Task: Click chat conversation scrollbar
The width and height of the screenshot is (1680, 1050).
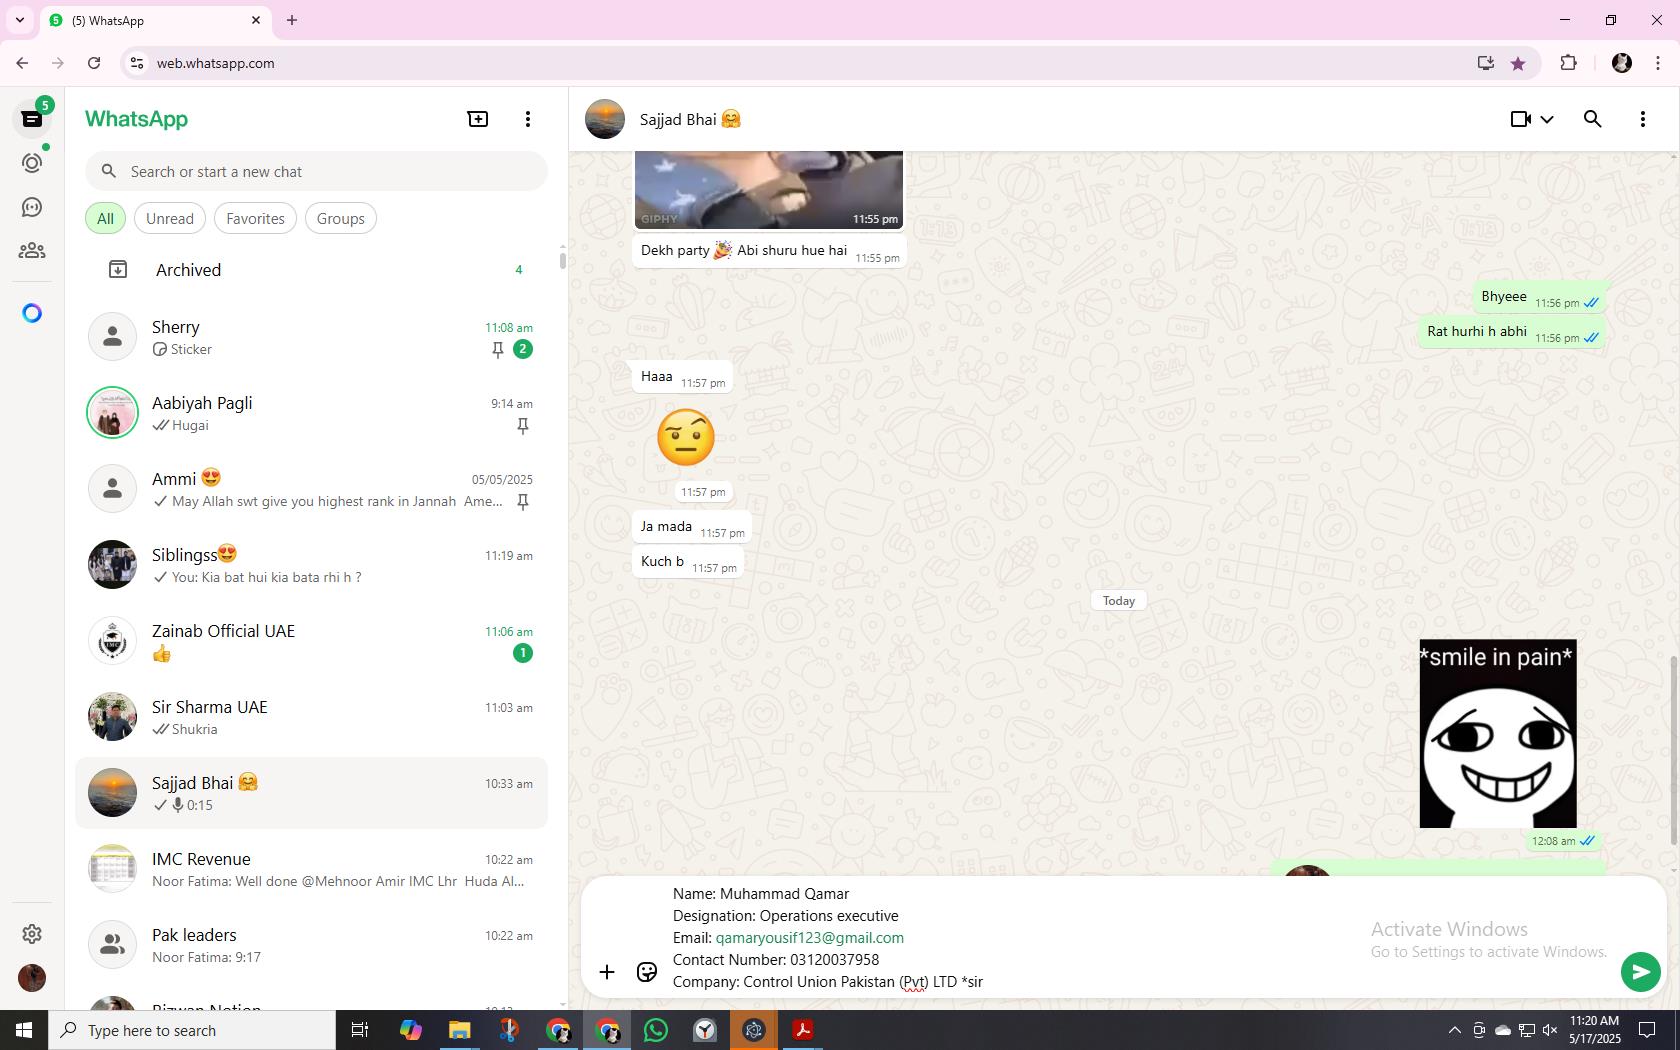Action: coord(1674,750)
